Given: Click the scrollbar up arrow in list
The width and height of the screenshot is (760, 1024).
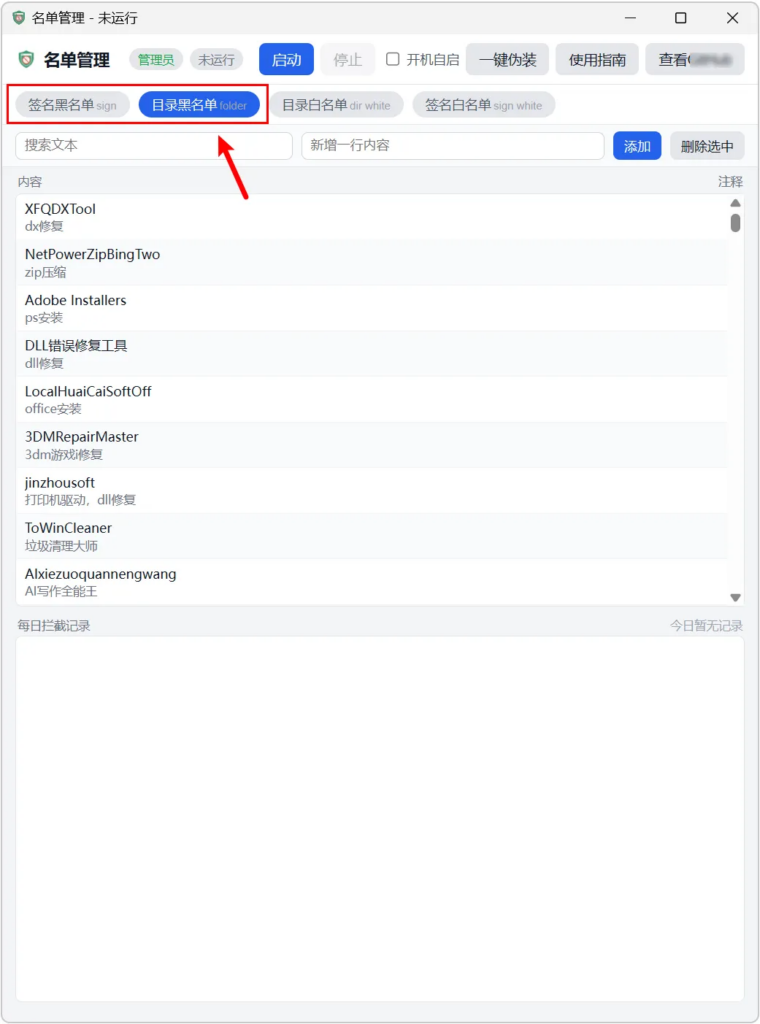Looking at the screenshot, I should 735,203.
